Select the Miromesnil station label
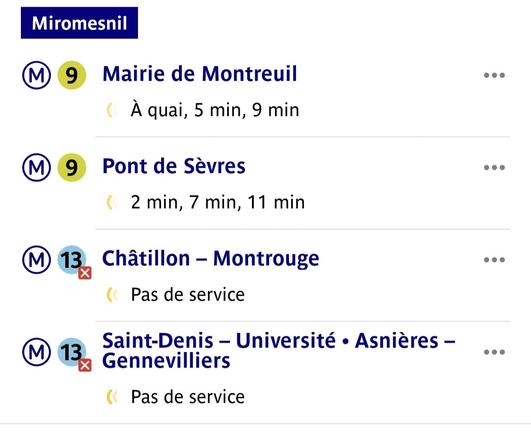Image resolution: width=531 pixels, height=434 pixels. click(79, 23)
